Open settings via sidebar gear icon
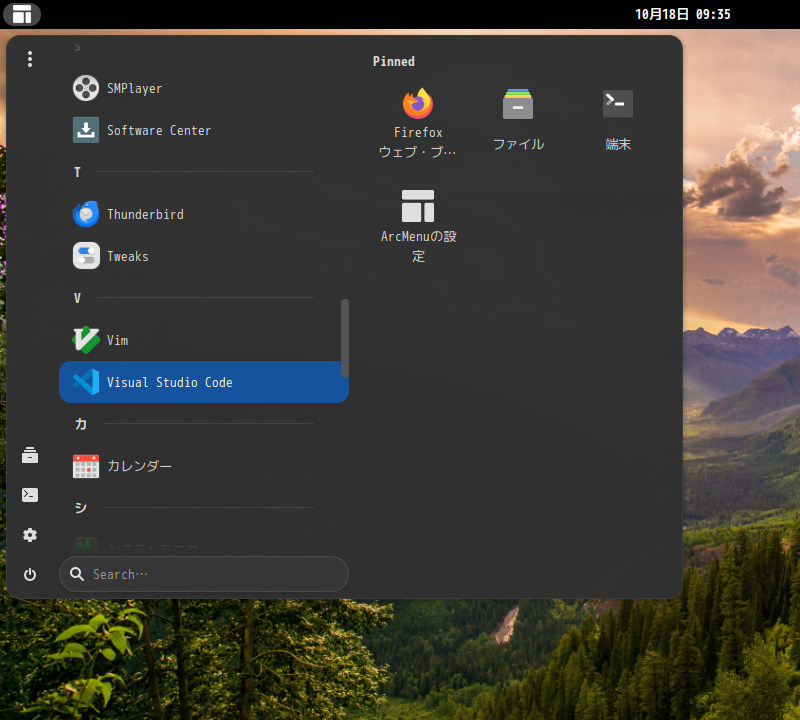800x720 pixels. (30, 535)
